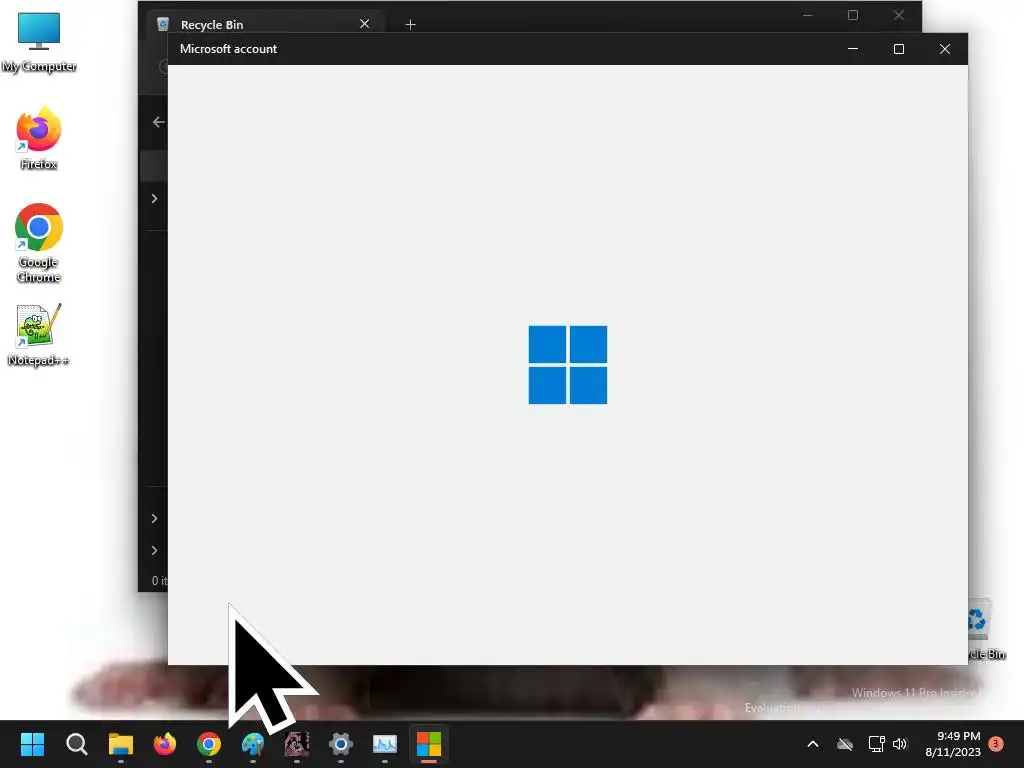Open the Settings gear in the taskbar
Image resolution: width=1024 pixels, height=768 pixels.
point(340,744)
